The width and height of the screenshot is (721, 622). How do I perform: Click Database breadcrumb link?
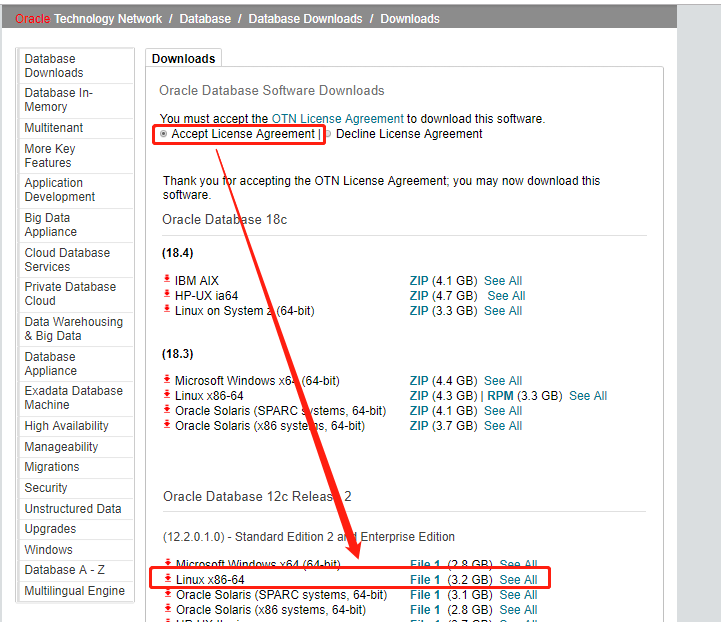(205, 19)
